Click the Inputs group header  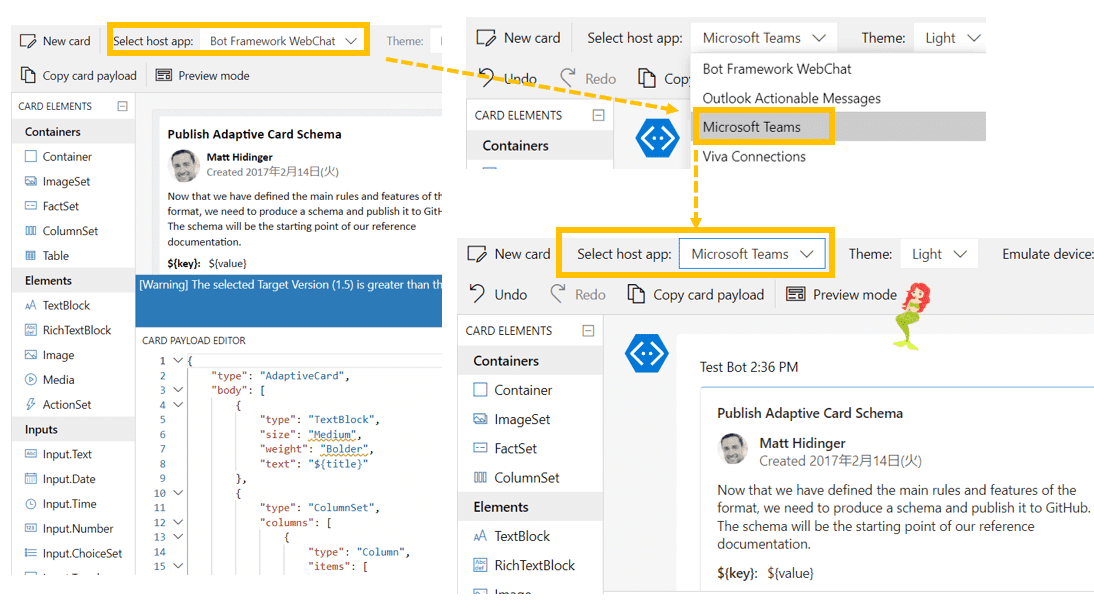(73, 429)
